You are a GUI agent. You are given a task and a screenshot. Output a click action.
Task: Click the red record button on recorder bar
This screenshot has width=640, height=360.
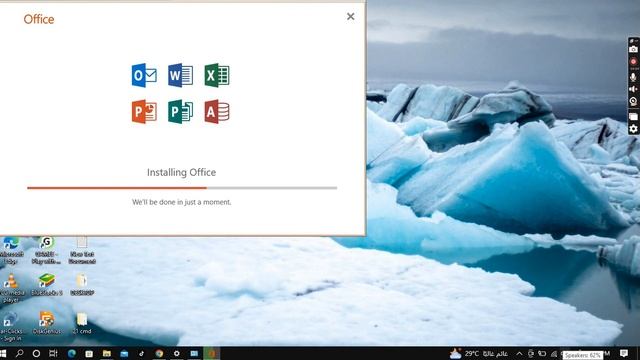click(633, 62)
